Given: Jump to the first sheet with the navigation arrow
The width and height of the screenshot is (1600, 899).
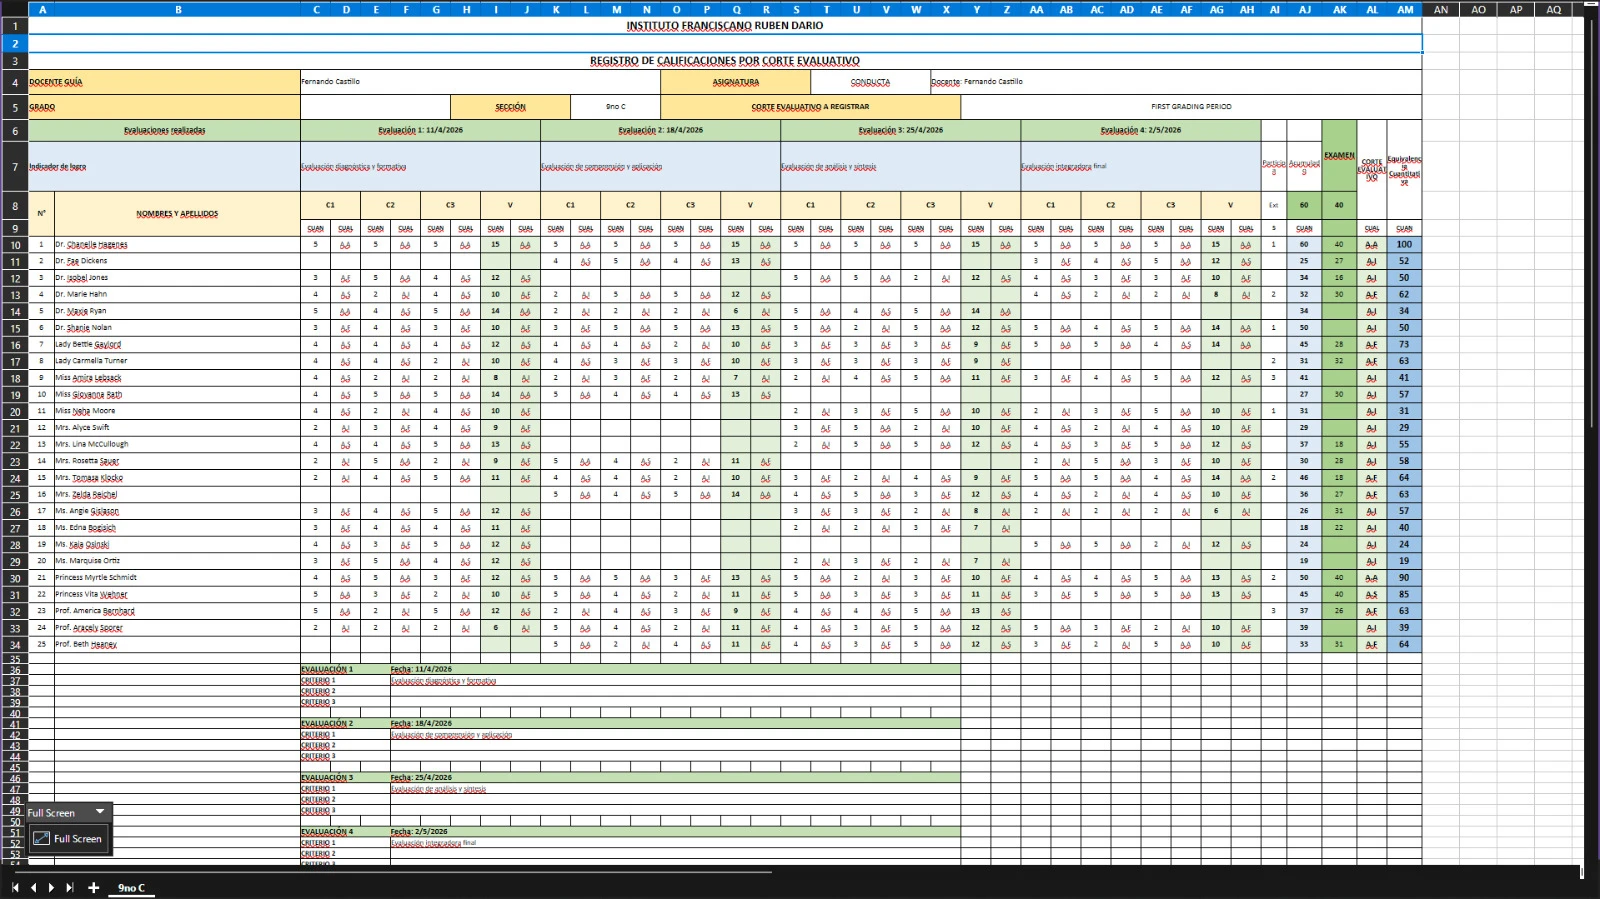Looking at the screenshot, I should click(x=15, y=887).
